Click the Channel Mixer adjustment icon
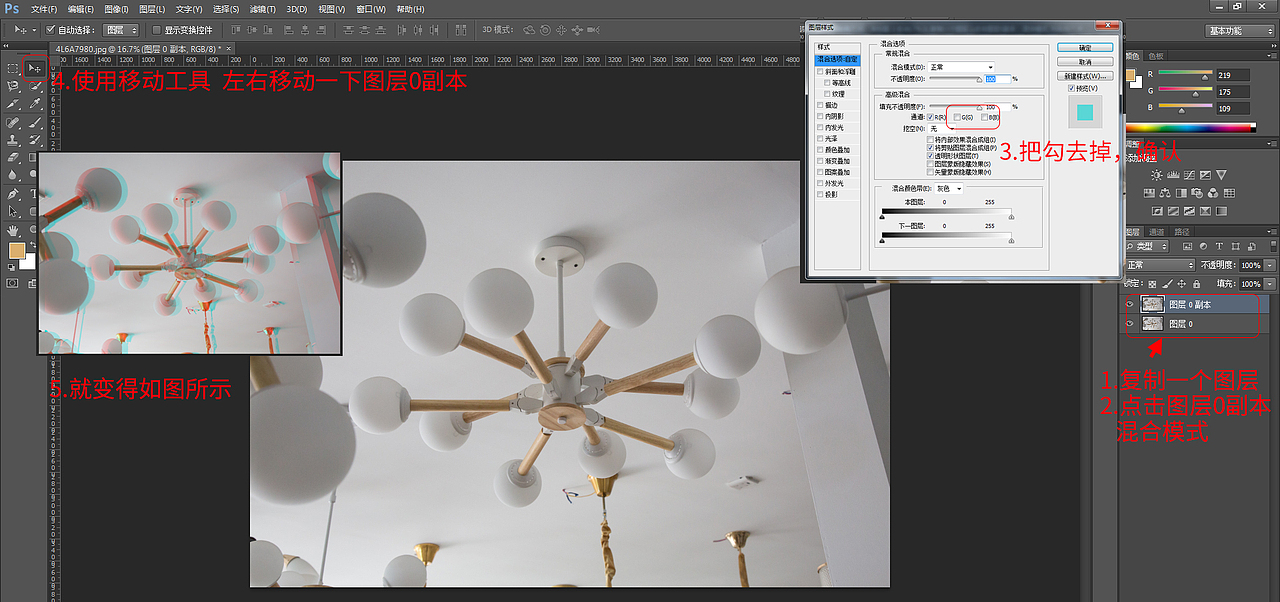The height and width of the screenshot is (602, 1280). point(1213,193)
